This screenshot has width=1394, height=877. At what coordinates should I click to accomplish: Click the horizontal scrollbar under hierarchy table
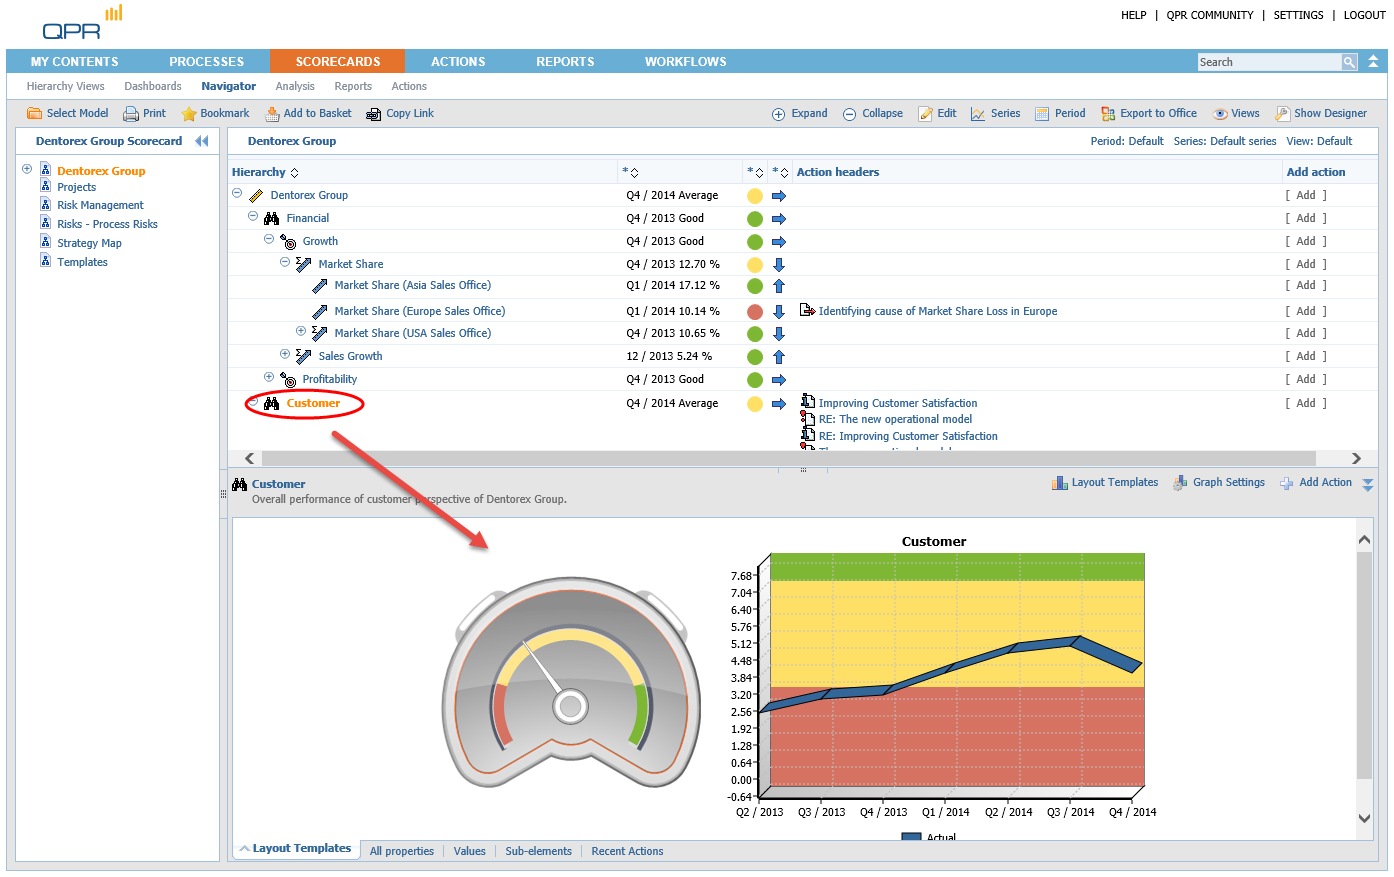[780, 458]
